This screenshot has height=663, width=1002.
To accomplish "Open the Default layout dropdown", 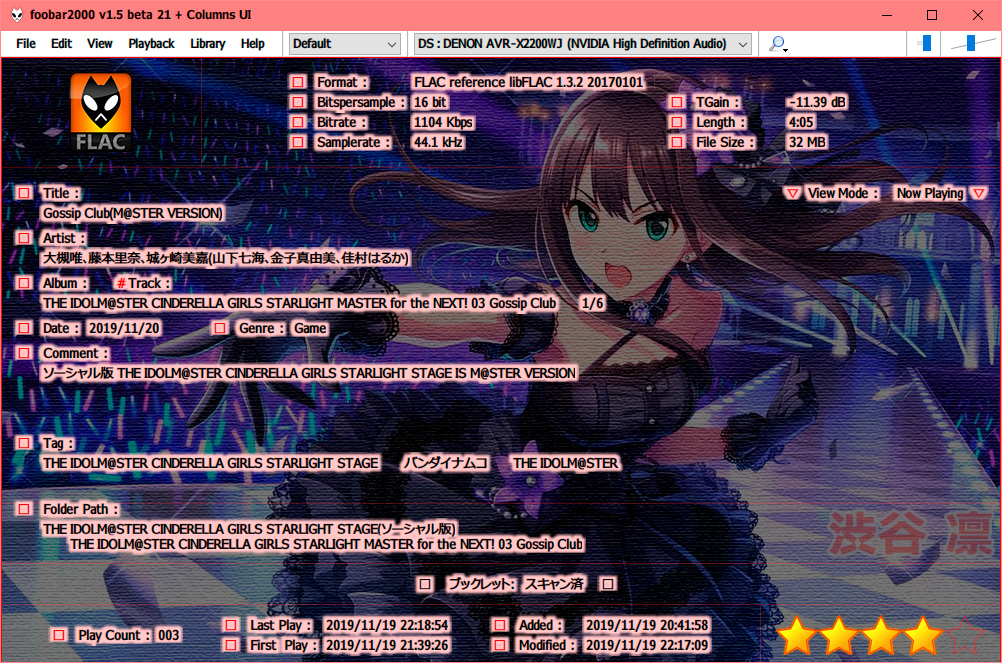I will click(x=344, y=43).
